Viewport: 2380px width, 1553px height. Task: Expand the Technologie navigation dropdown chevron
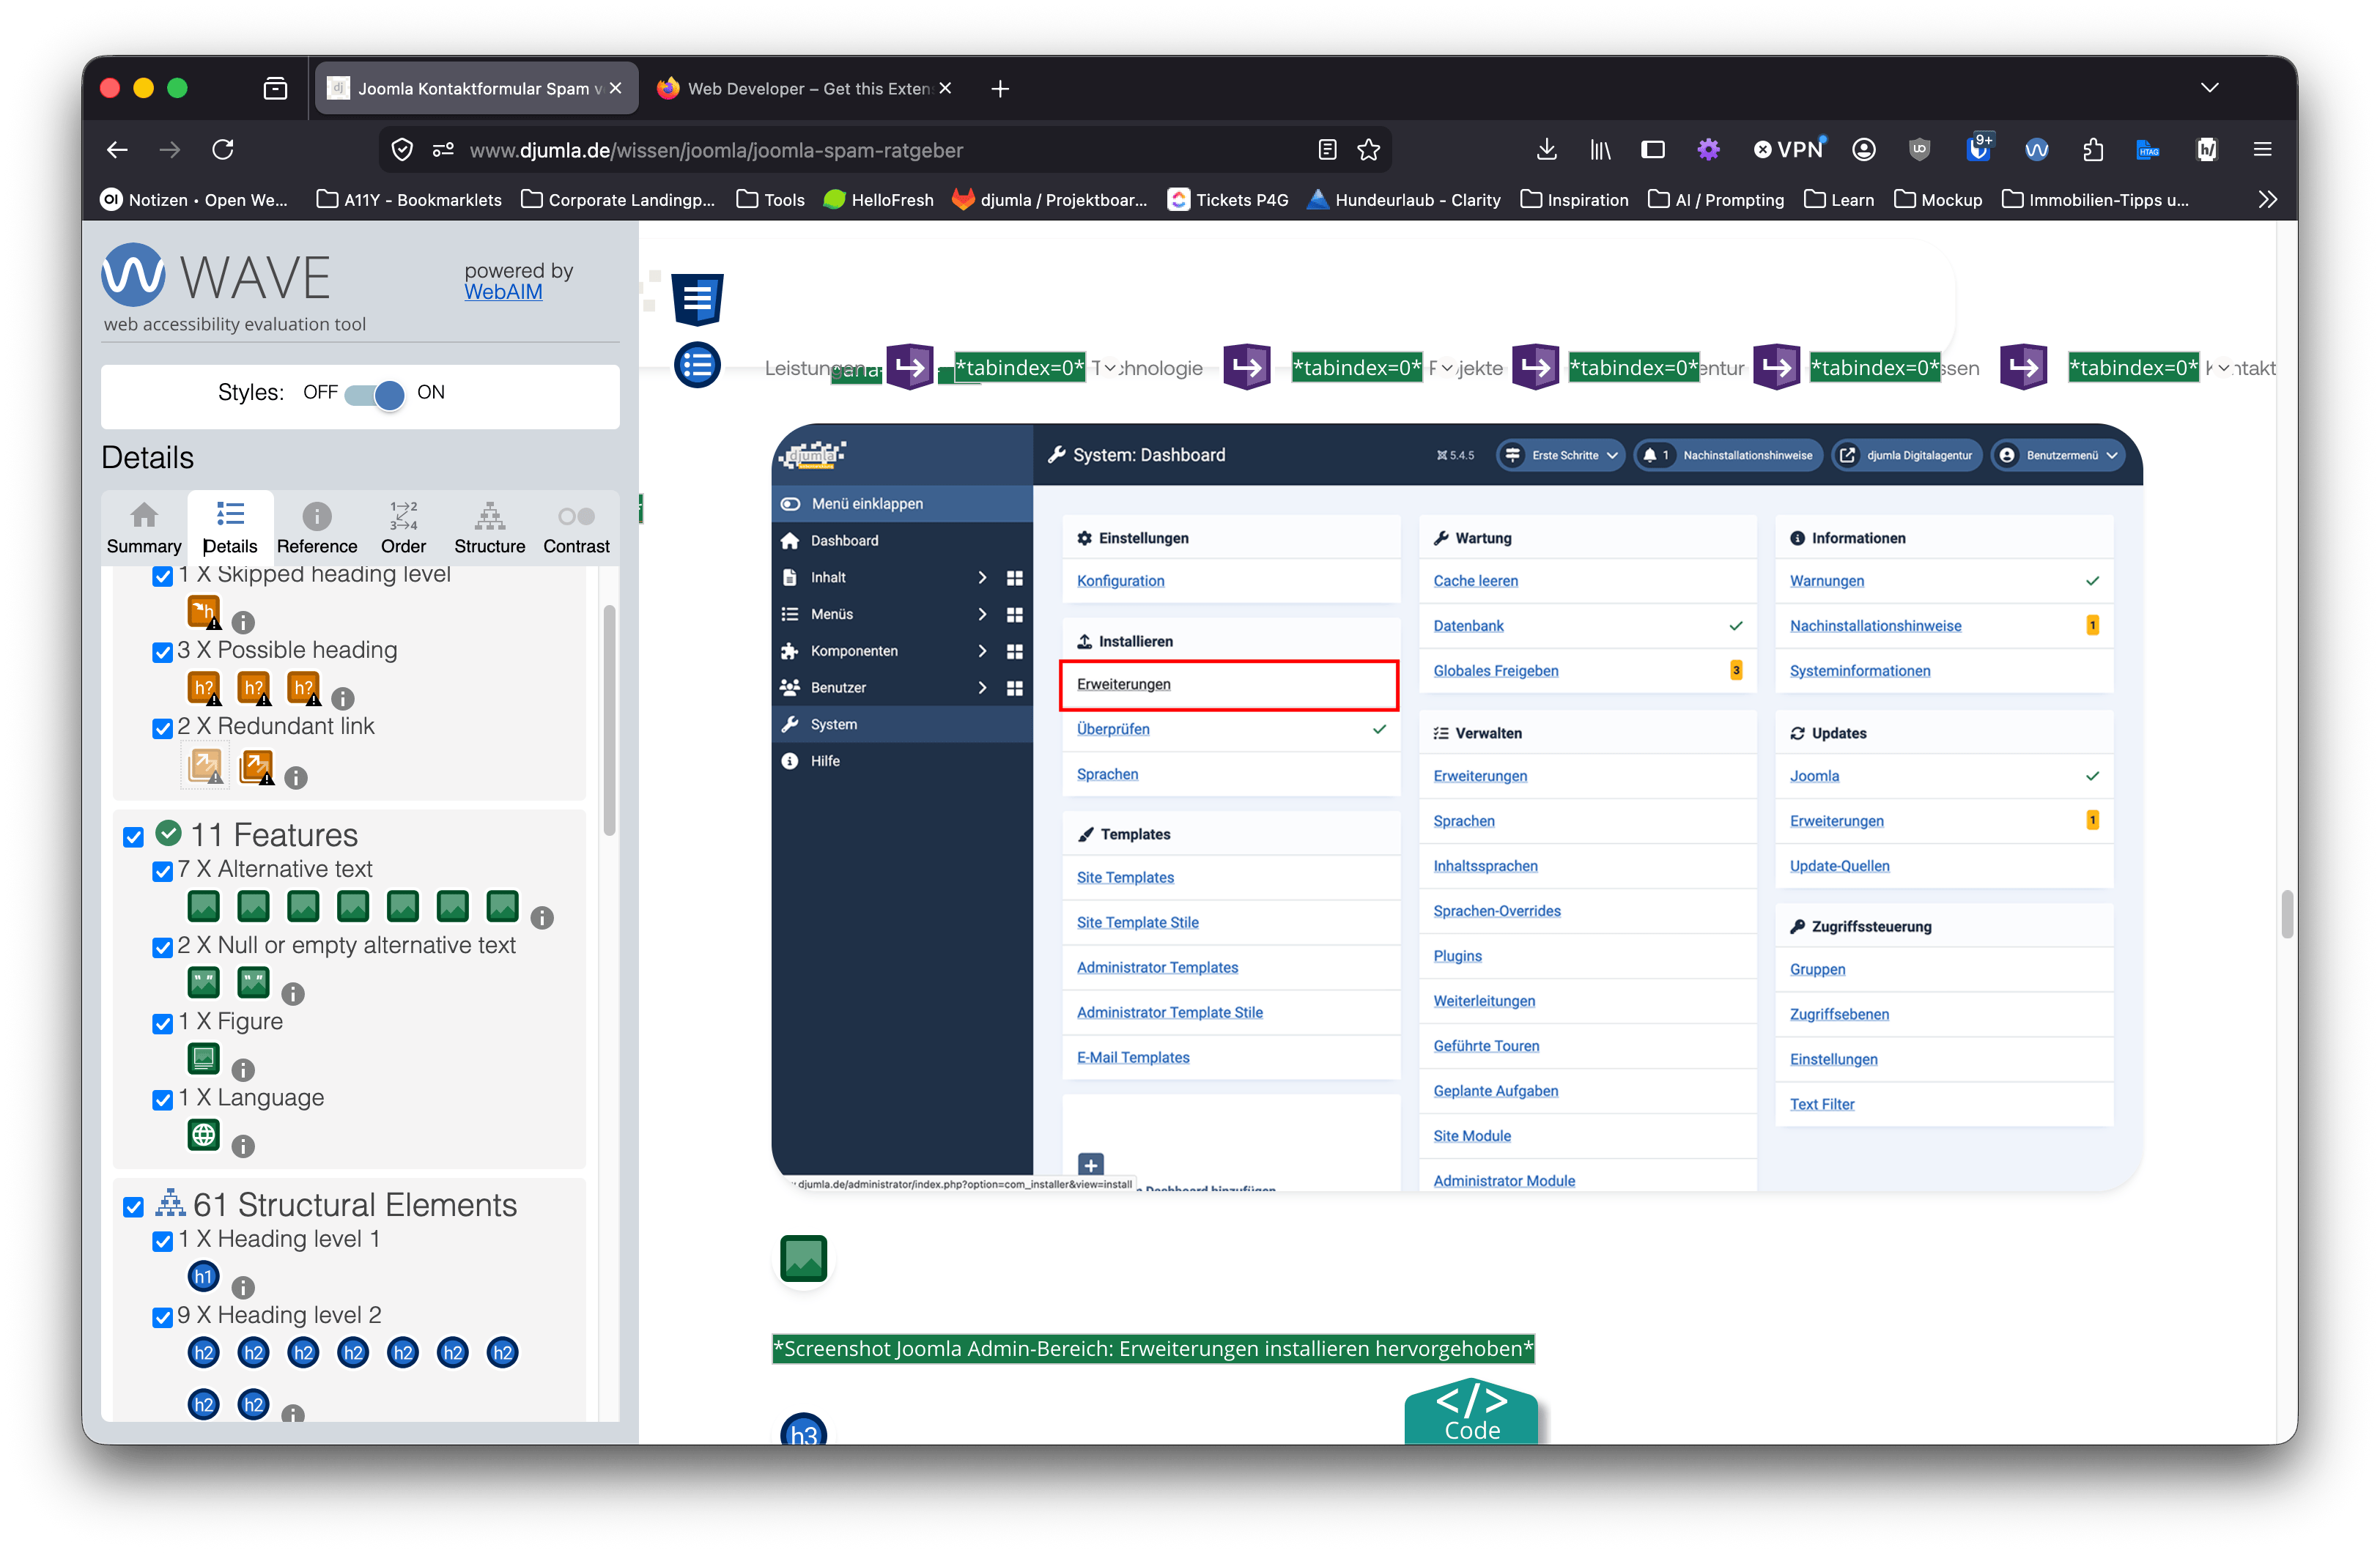pyautogui.click(x=1109, y=368)
